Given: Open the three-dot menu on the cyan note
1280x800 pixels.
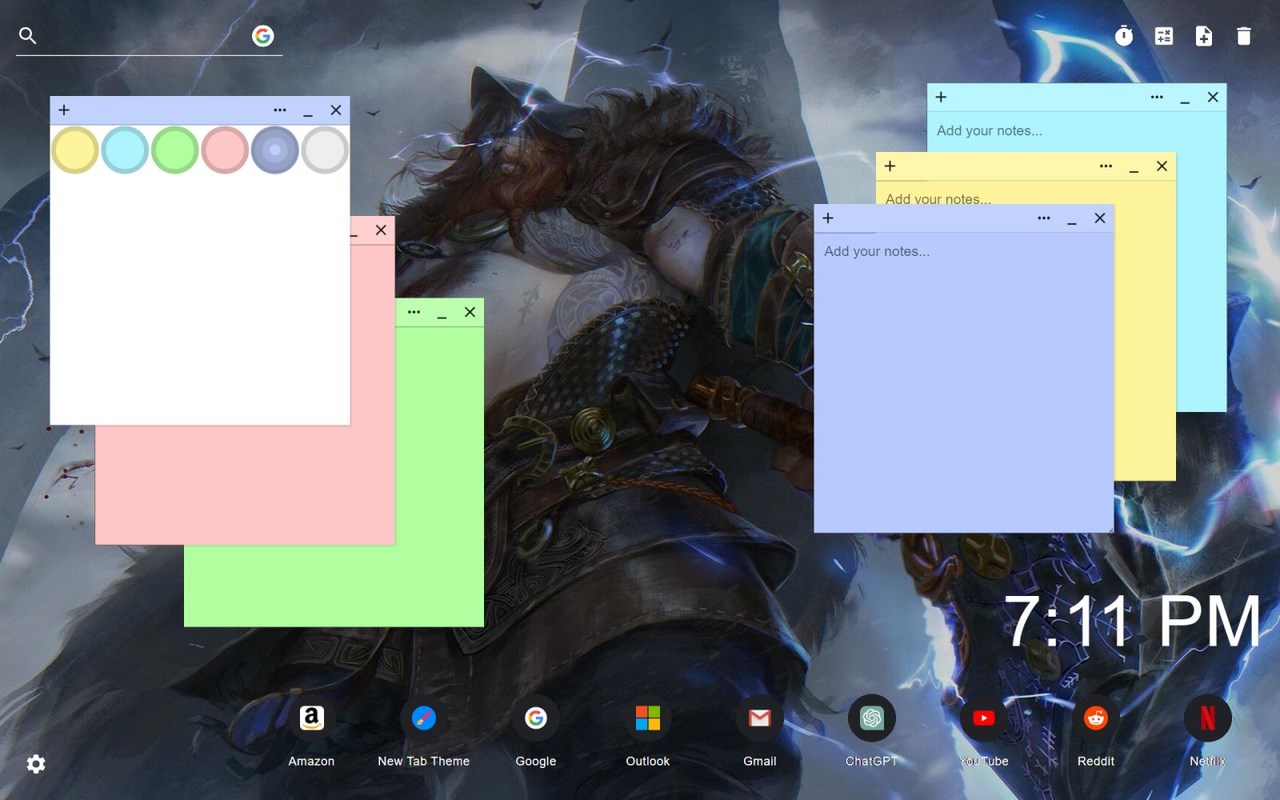Looking at the screenshot, I should [1157, 97].
